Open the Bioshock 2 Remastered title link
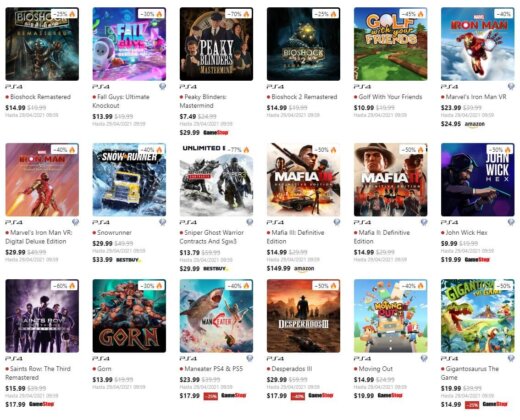520x420 pixels. pyautogui.click(x=304, y=97)
